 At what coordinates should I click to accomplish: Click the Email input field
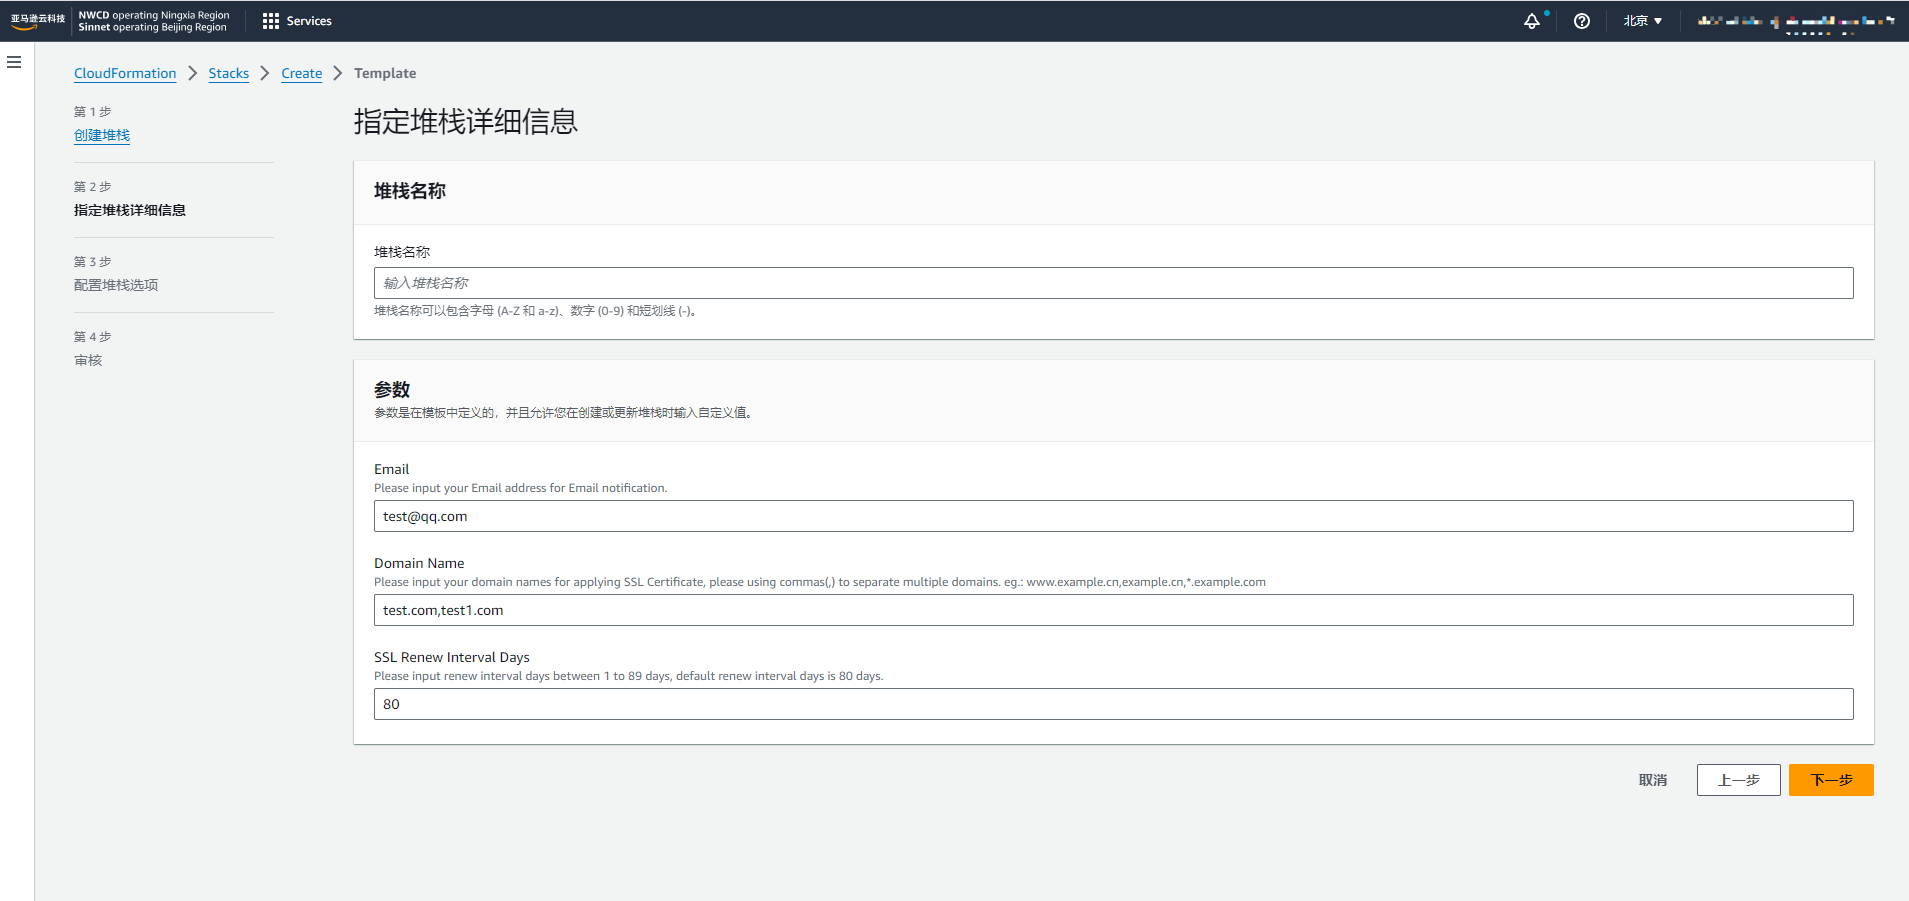click(x=1113, y=516)
